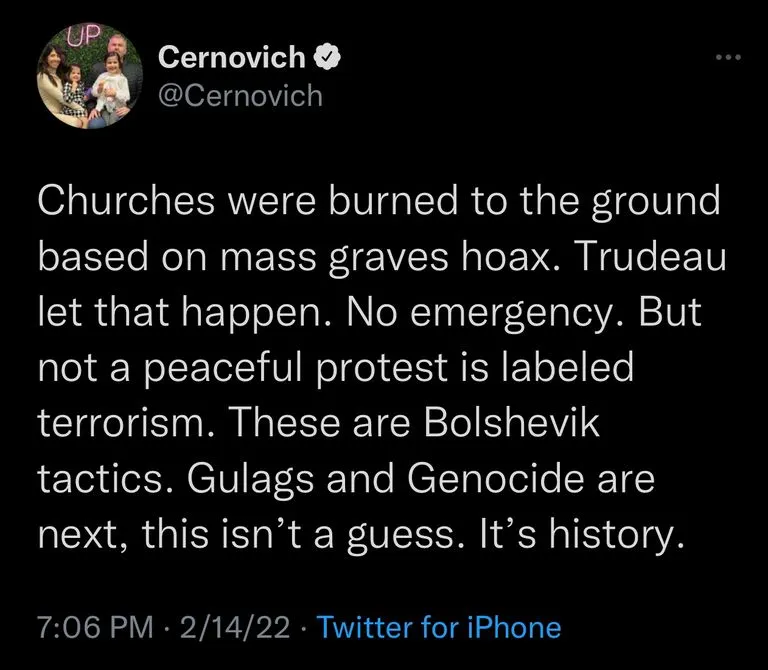The width and height of the screenshot is (768, 670).
Task: Click the last line ending "It's history."
Action: tap(360, 538)
